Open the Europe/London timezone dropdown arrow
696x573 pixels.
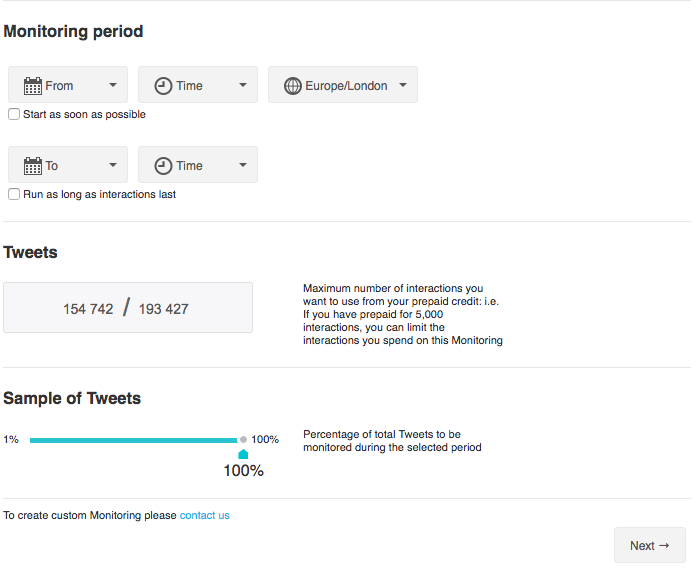tap(403, 85)
